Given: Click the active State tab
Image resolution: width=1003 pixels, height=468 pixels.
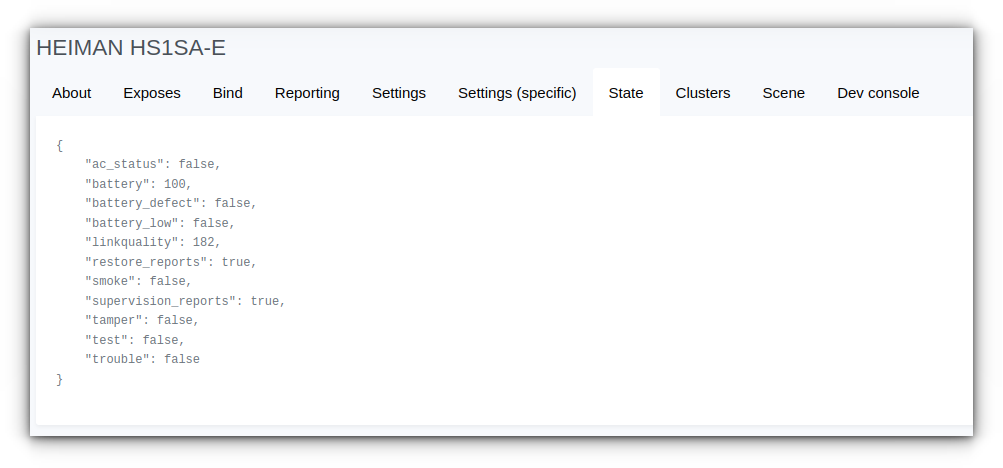Looking at the screenshot, I should [x=626, y=93].
